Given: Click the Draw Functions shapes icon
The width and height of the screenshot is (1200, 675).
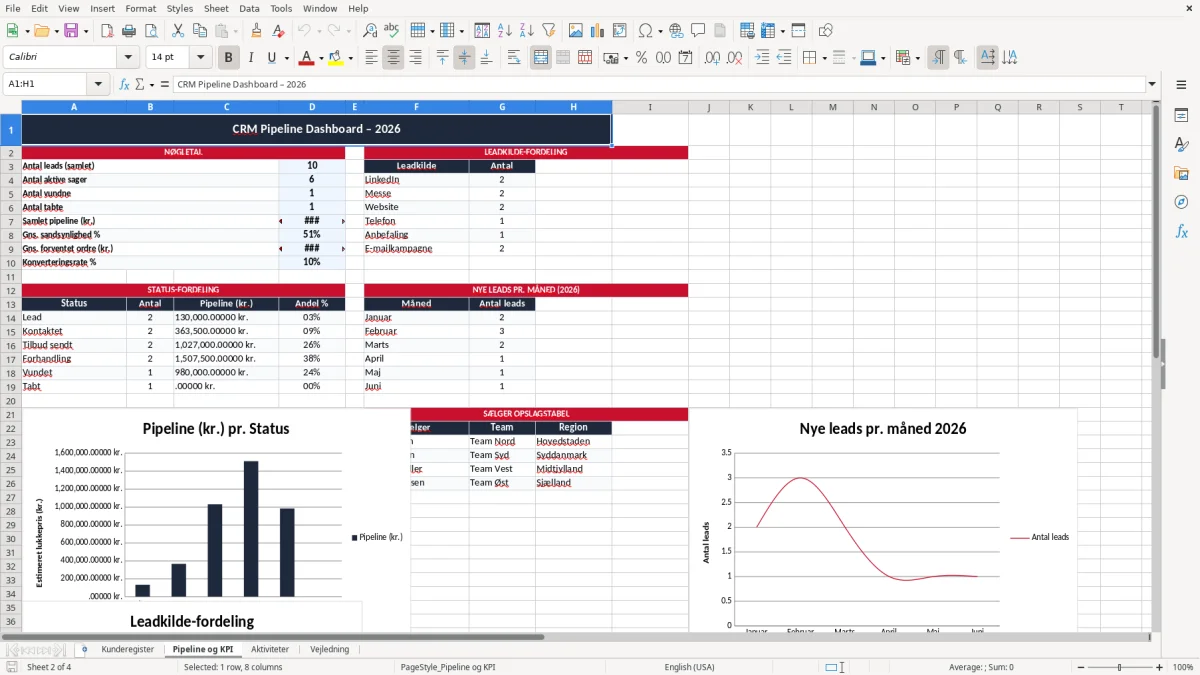Looking at the screenshot, I should (826, 31).
